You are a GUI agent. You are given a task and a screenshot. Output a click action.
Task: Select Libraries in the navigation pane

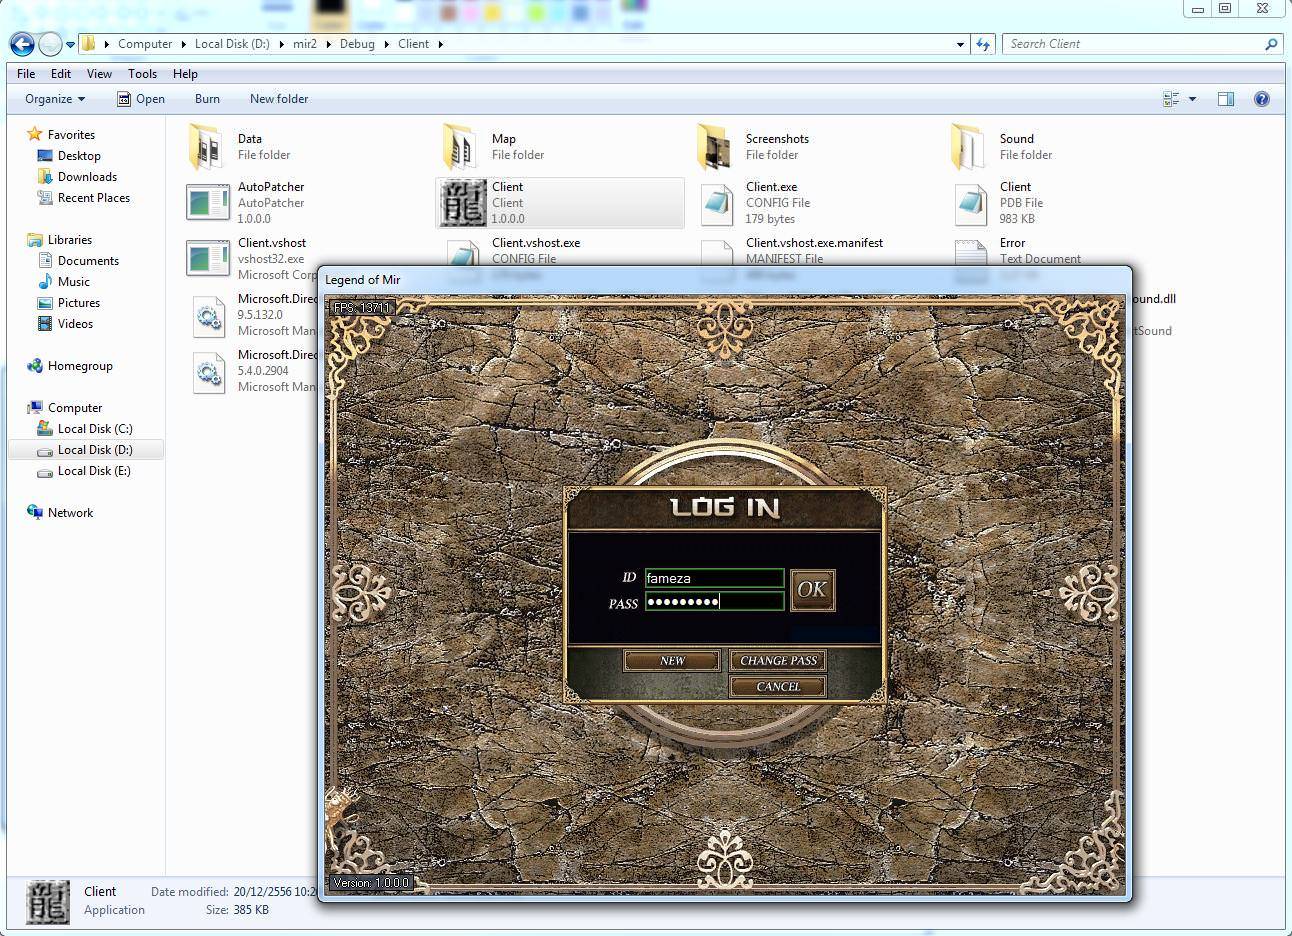[x=70, y=240]
